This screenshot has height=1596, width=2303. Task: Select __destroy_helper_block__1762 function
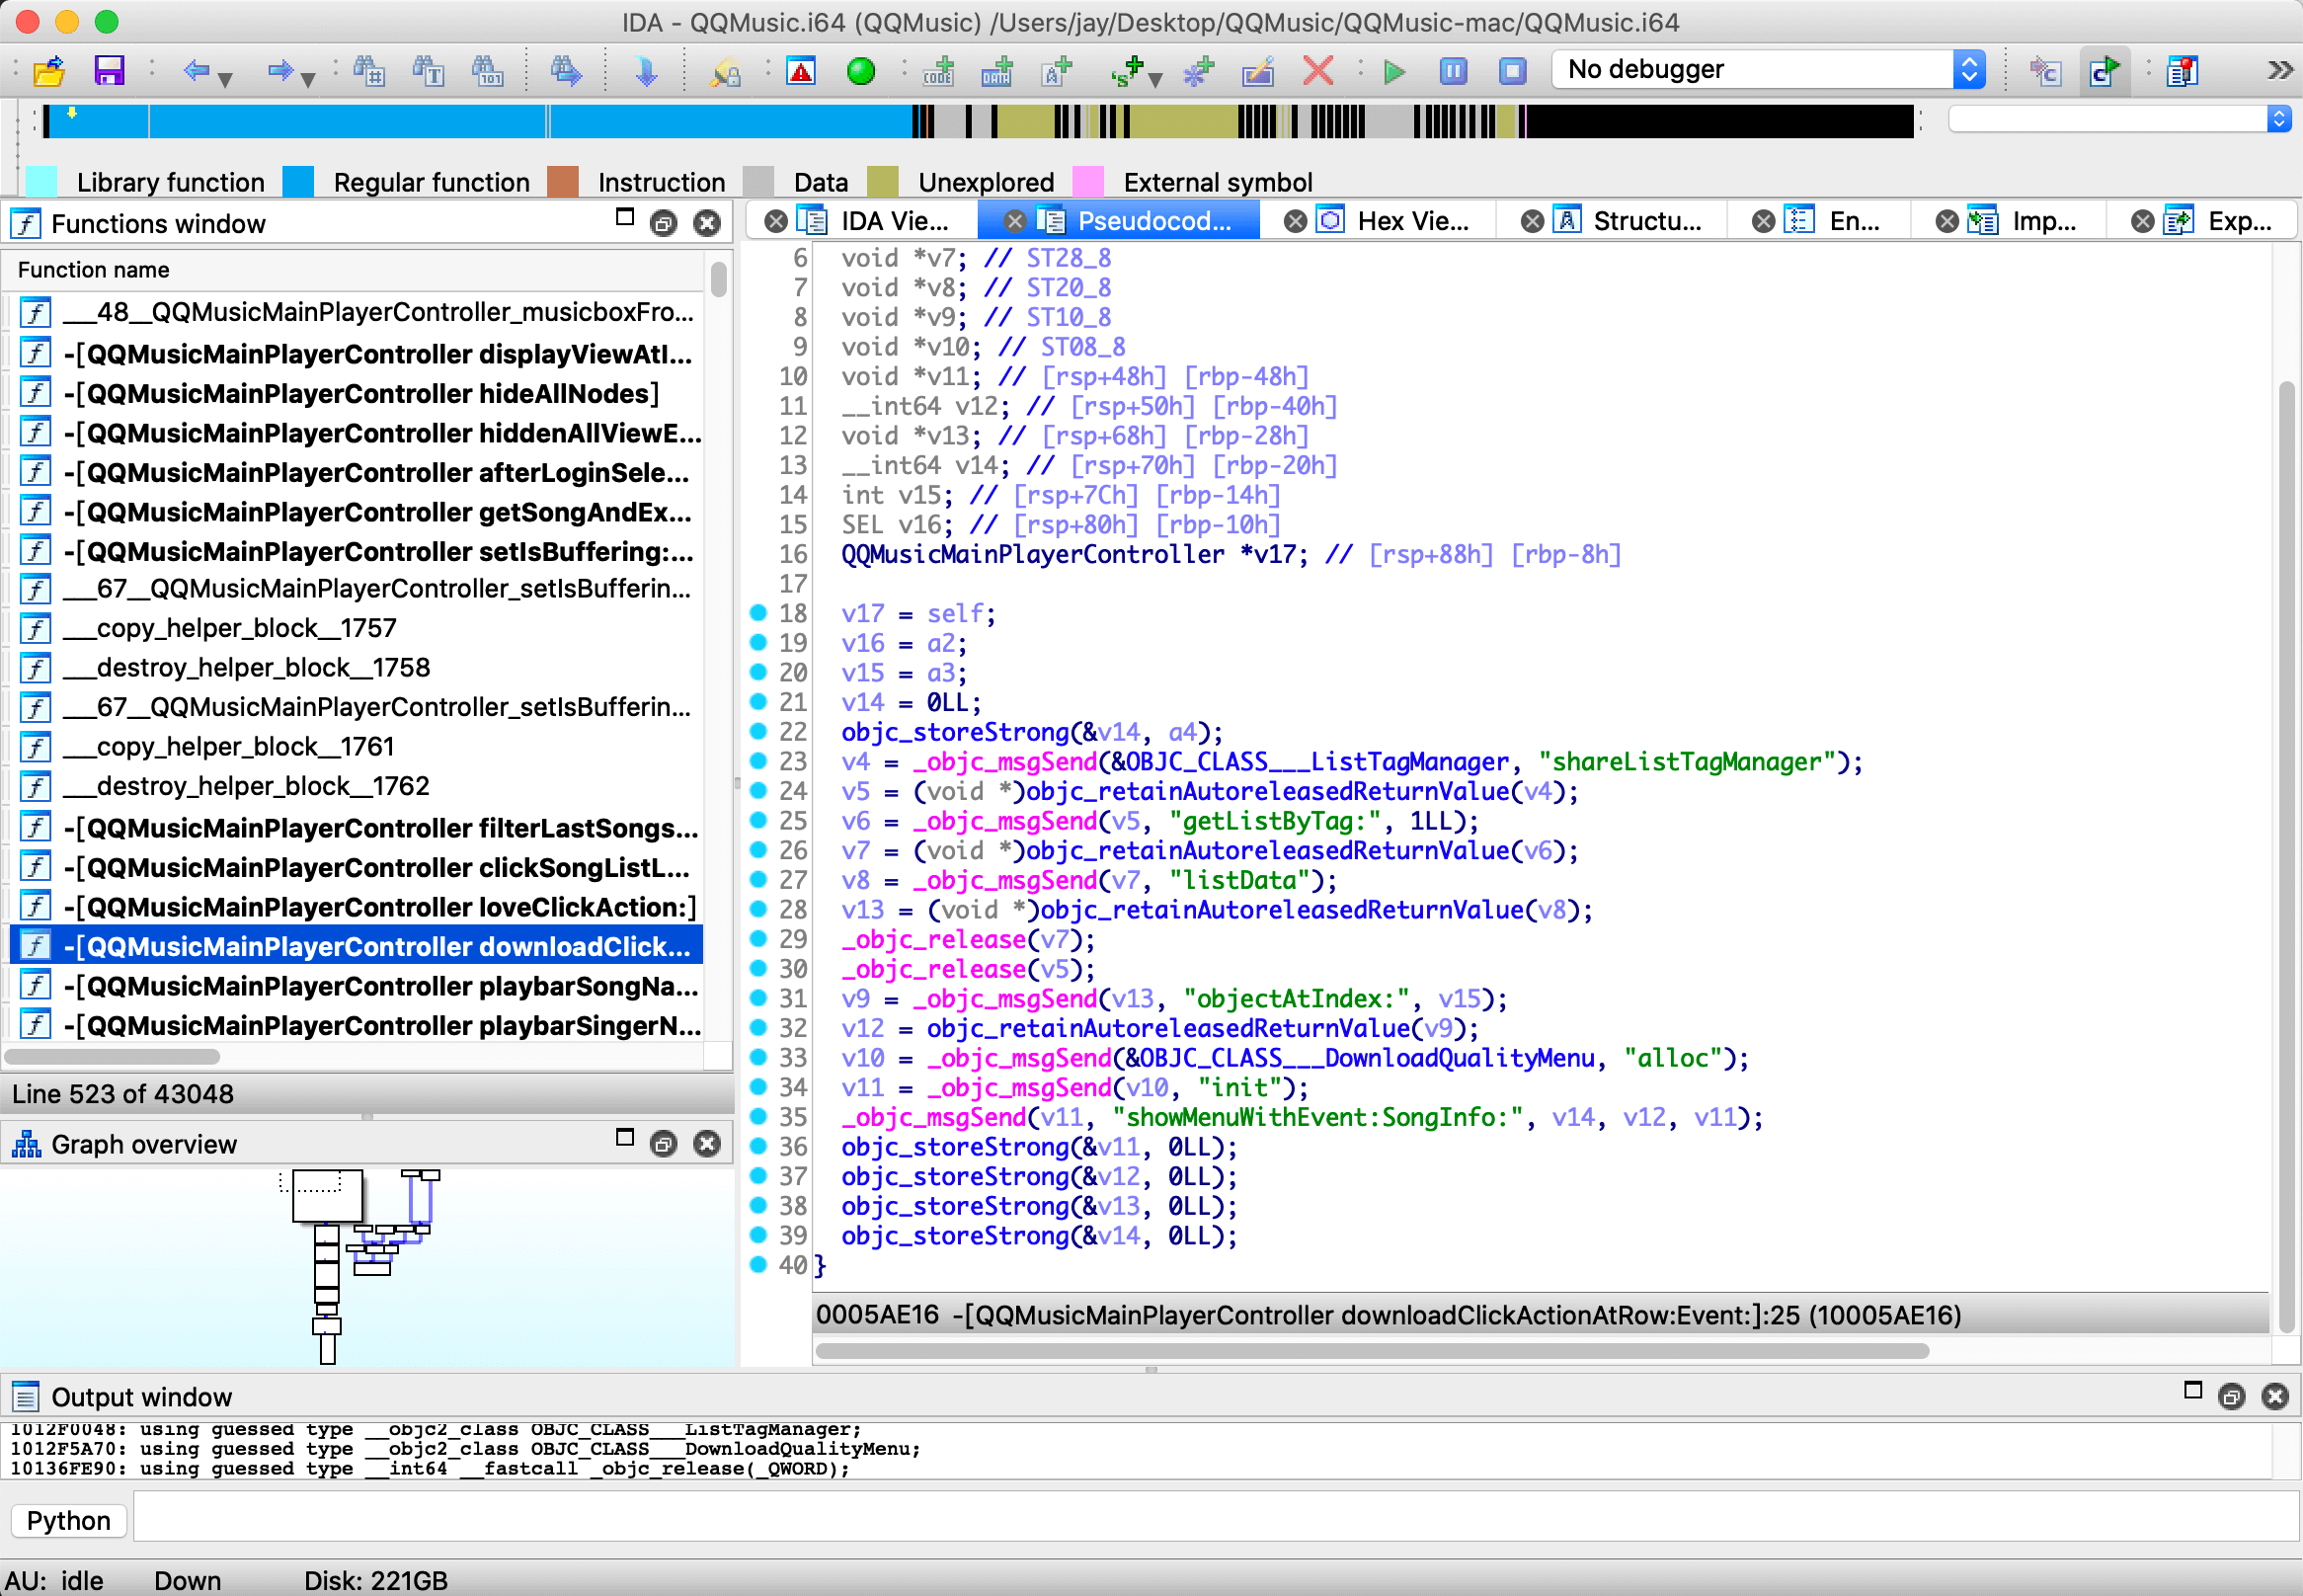click(357, 786)
